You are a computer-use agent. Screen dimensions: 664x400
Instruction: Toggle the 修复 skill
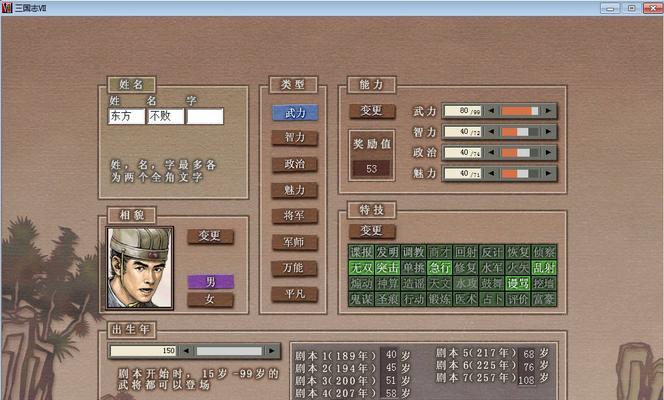[x=466, y=268]
